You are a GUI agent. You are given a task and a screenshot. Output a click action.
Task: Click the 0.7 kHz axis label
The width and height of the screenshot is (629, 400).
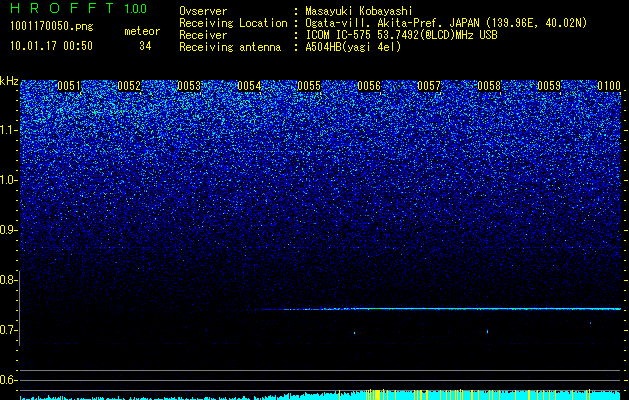tap(9, 330)
